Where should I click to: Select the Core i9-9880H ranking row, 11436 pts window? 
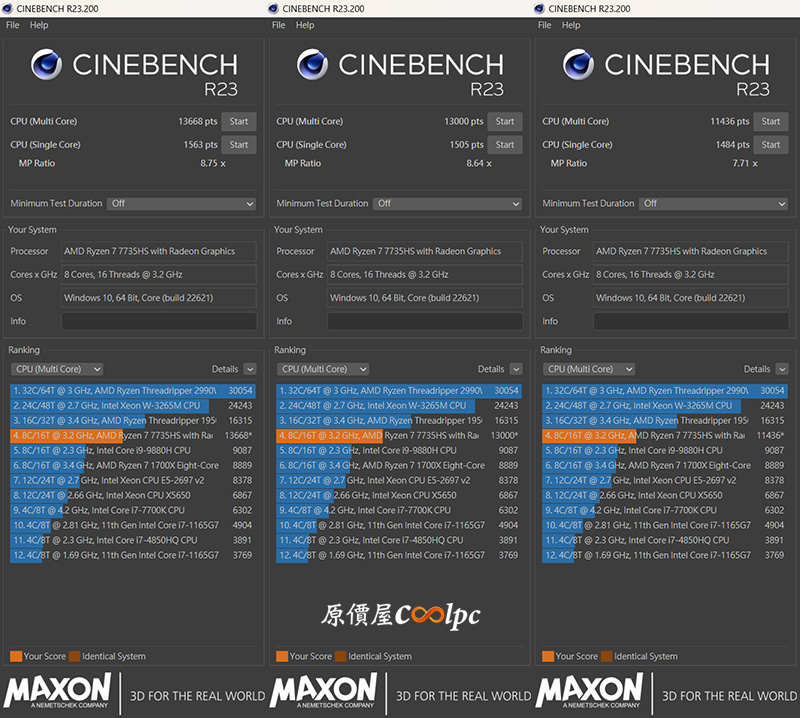[665, 451]
